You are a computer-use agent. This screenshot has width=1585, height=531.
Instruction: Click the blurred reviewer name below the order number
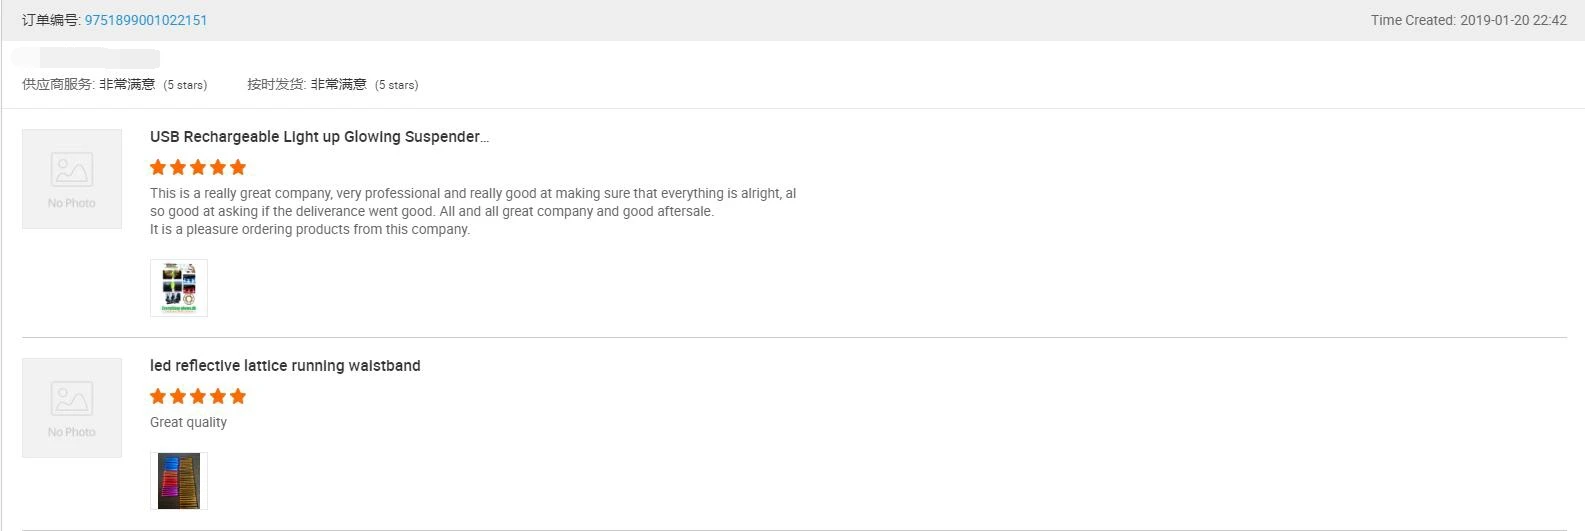tap(90, 58)
